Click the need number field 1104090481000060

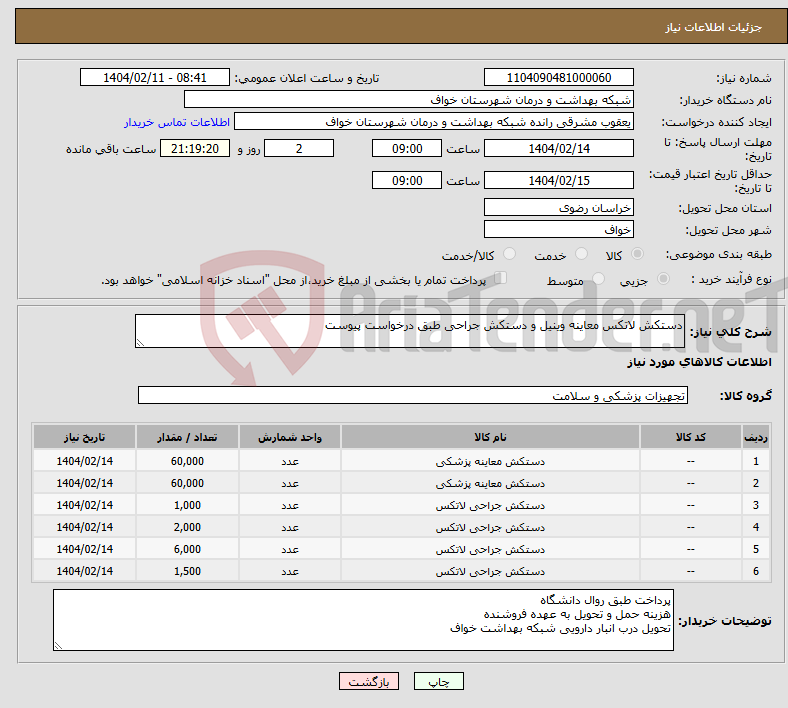[x=559, y=77]
